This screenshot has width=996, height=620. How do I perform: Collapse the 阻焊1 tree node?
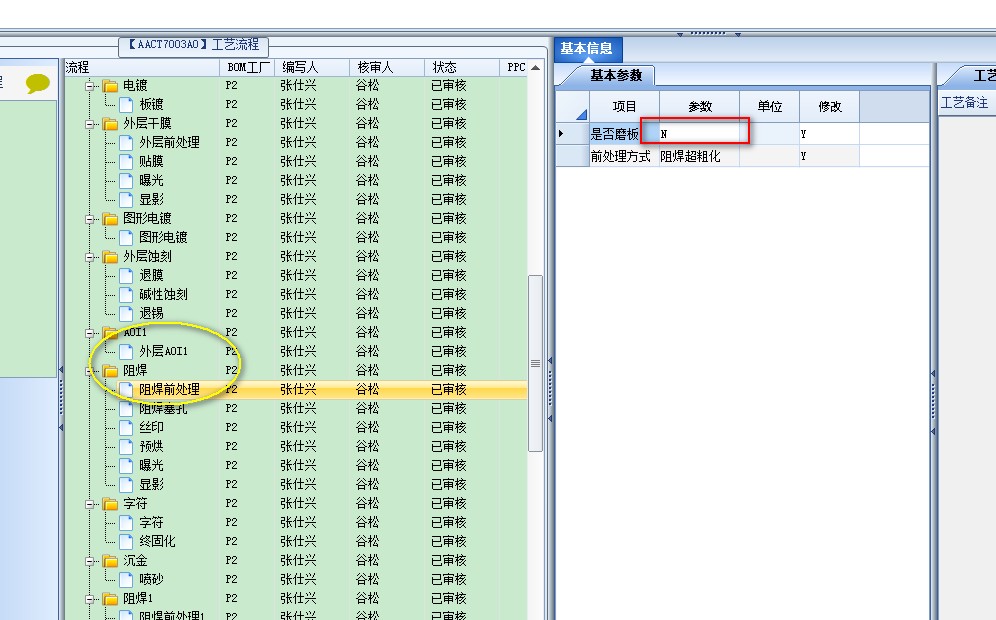coord(90,600)
